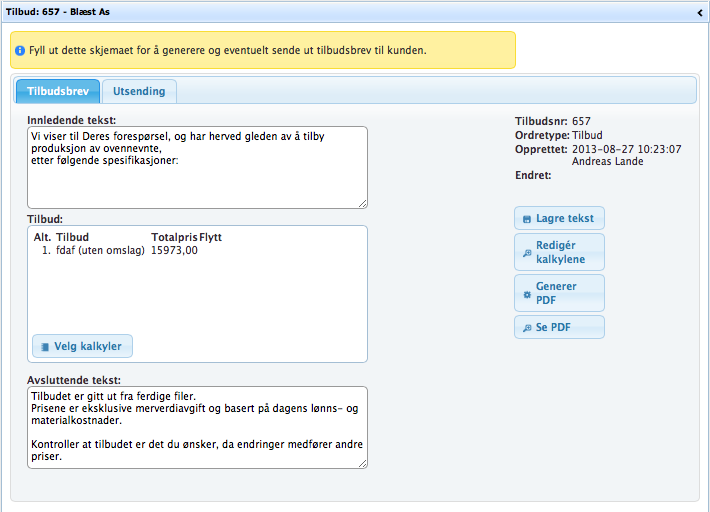Click the Totalpris column header
Screen dimensions: 710x512
click(x=174, y=237)
